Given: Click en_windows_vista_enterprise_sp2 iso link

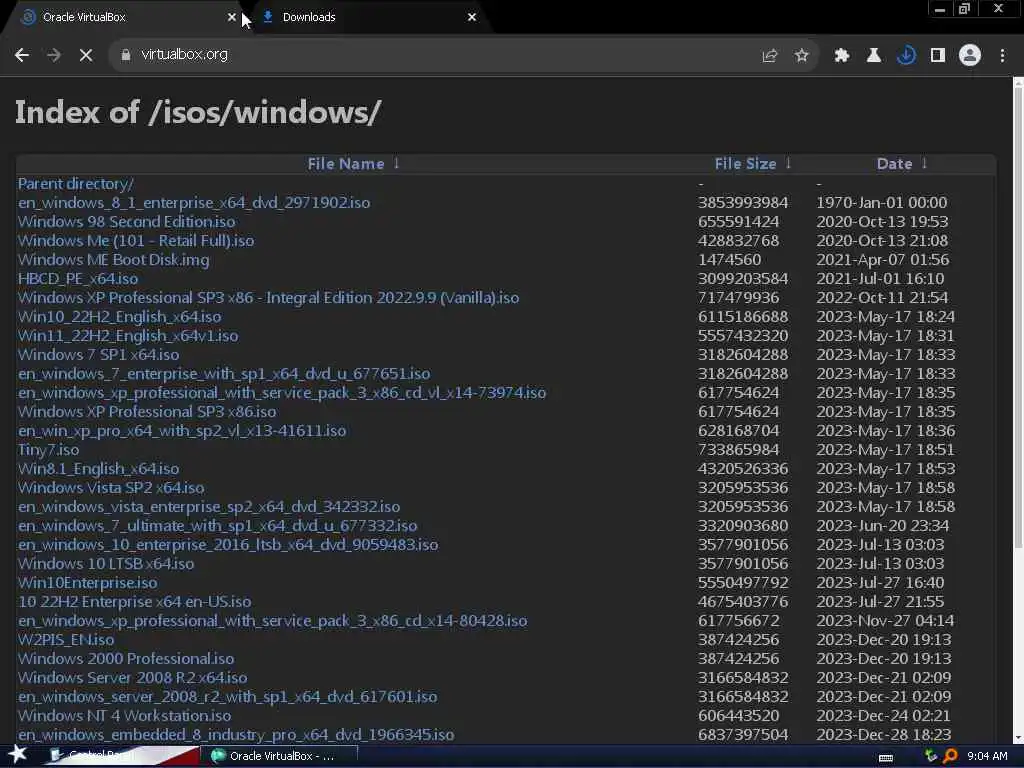Looking at the screenshot, I should click(x=209, y=506).
